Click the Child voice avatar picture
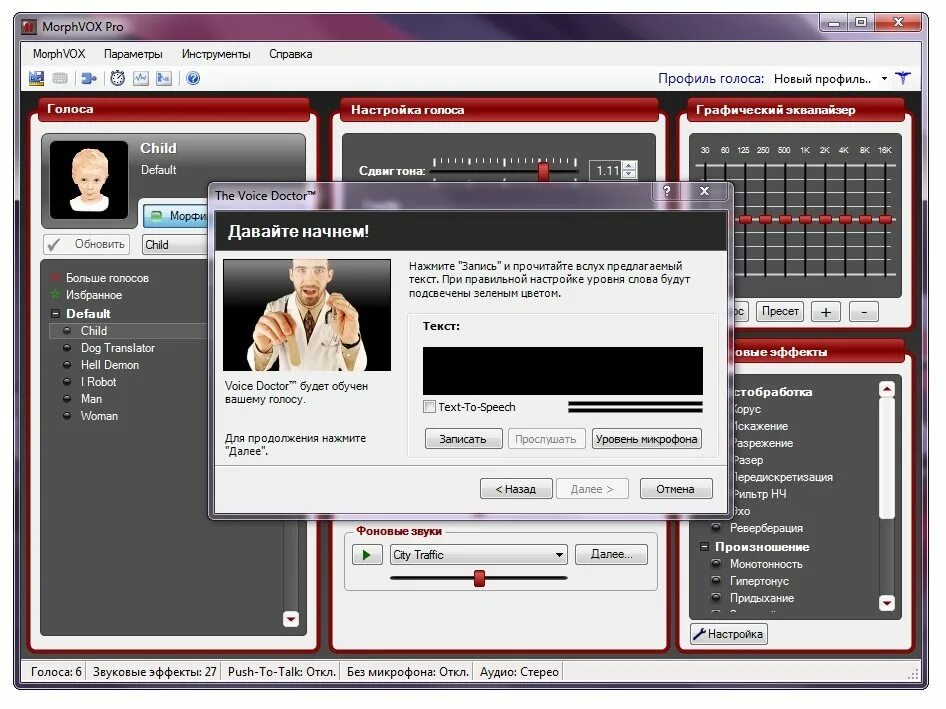Image resolution: width=946 pixels, height=709 pixels. [89, 180]
